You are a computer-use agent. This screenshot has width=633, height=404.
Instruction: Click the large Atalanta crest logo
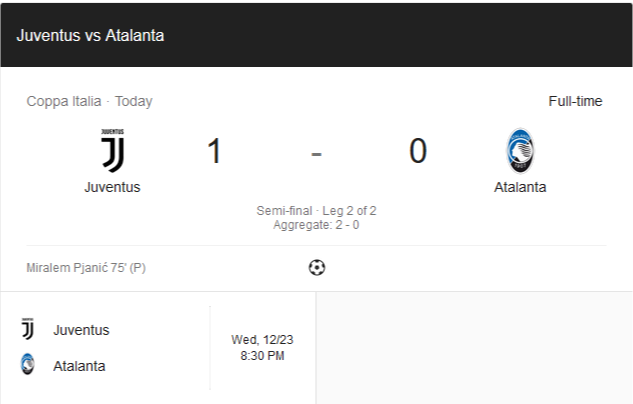[x=520, y=151]
